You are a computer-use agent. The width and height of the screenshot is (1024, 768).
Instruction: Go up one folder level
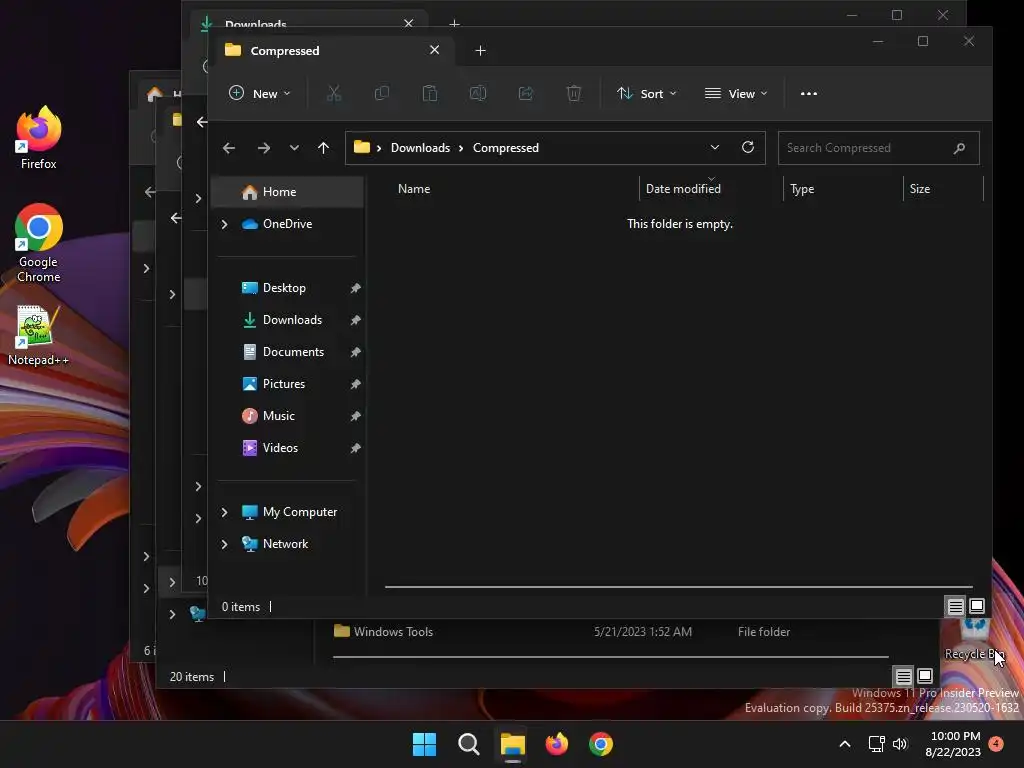pos(323,148)
